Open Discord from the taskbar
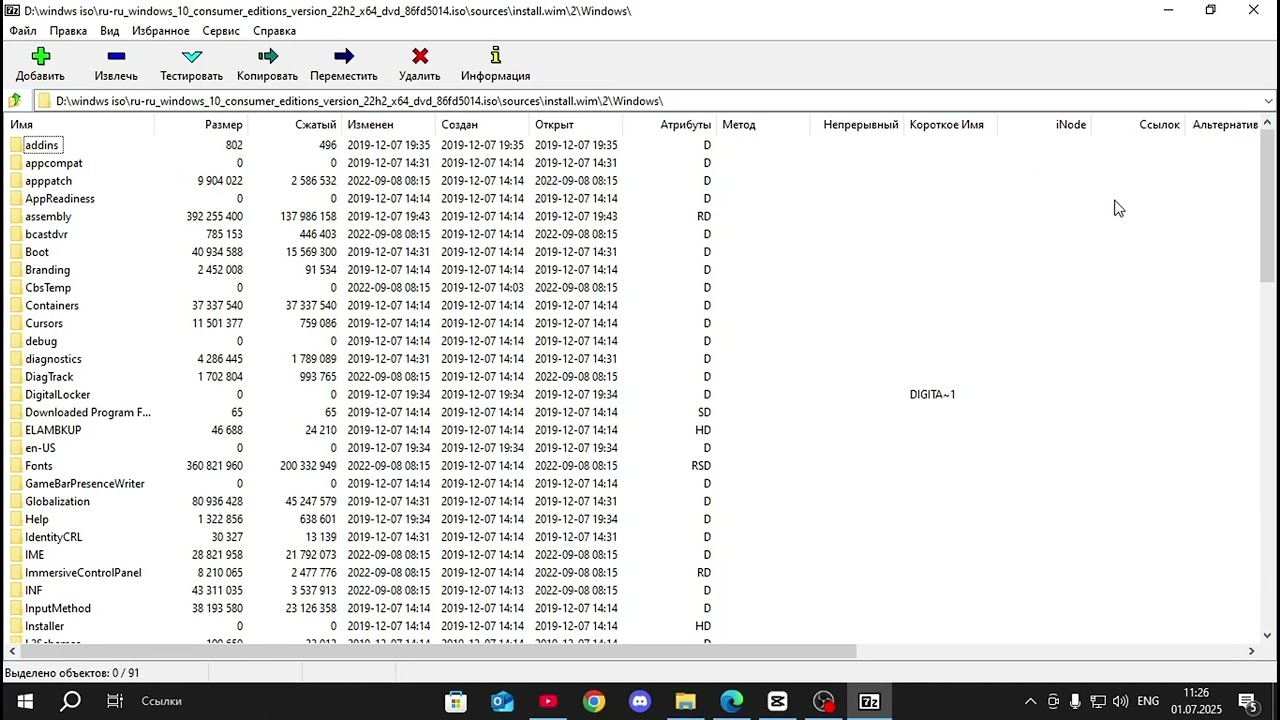This screenshot has height=720, width=1280. (640, 701)
